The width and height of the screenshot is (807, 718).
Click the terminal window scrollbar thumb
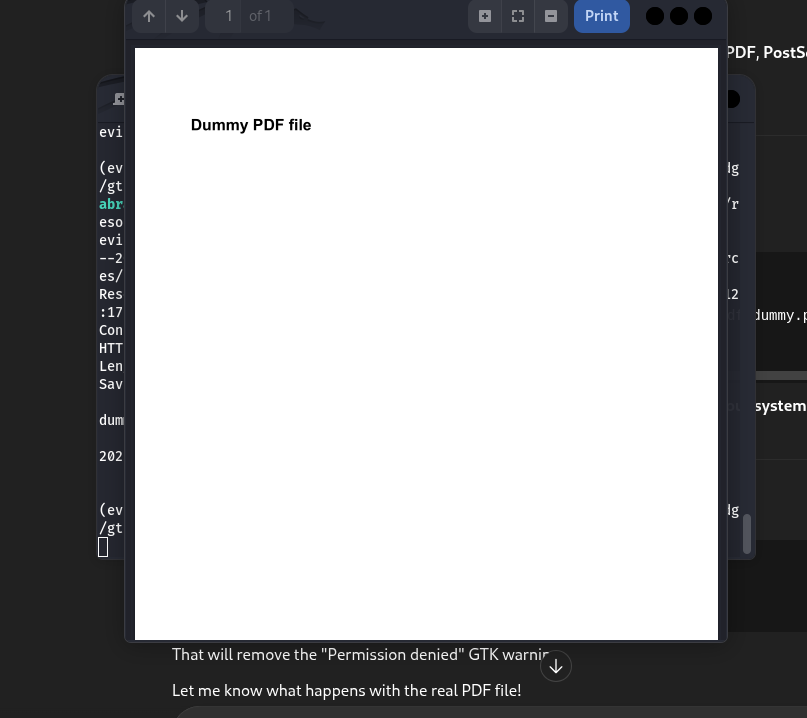747,534
